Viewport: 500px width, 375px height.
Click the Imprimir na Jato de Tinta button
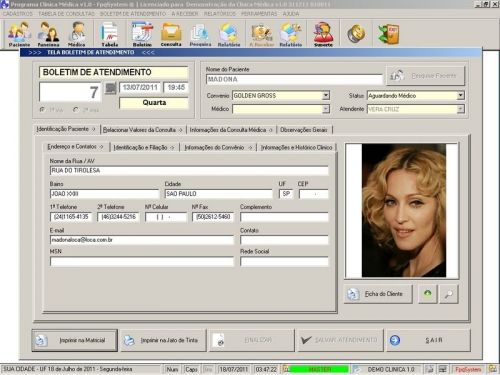tap(164, 340)
